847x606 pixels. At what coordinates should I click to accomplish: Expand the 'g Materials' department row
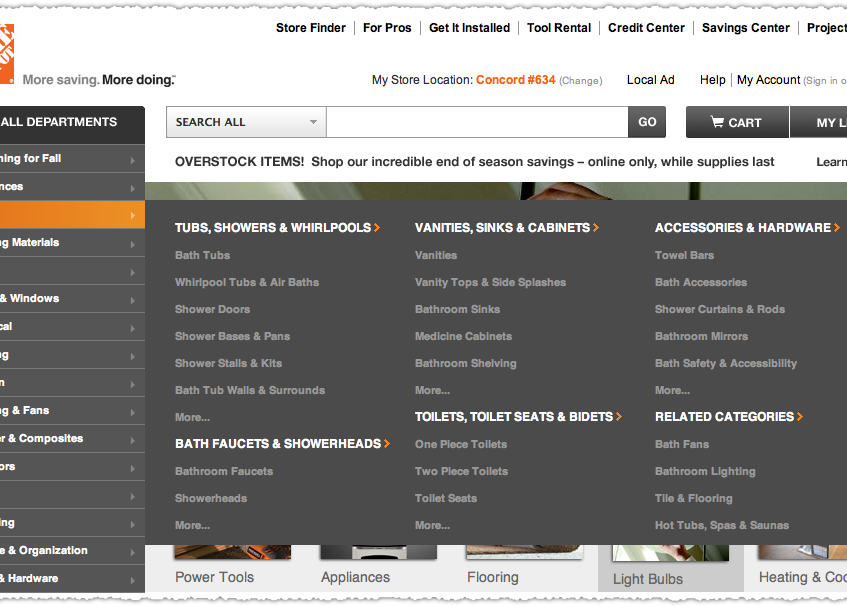(x=72, y=243)
